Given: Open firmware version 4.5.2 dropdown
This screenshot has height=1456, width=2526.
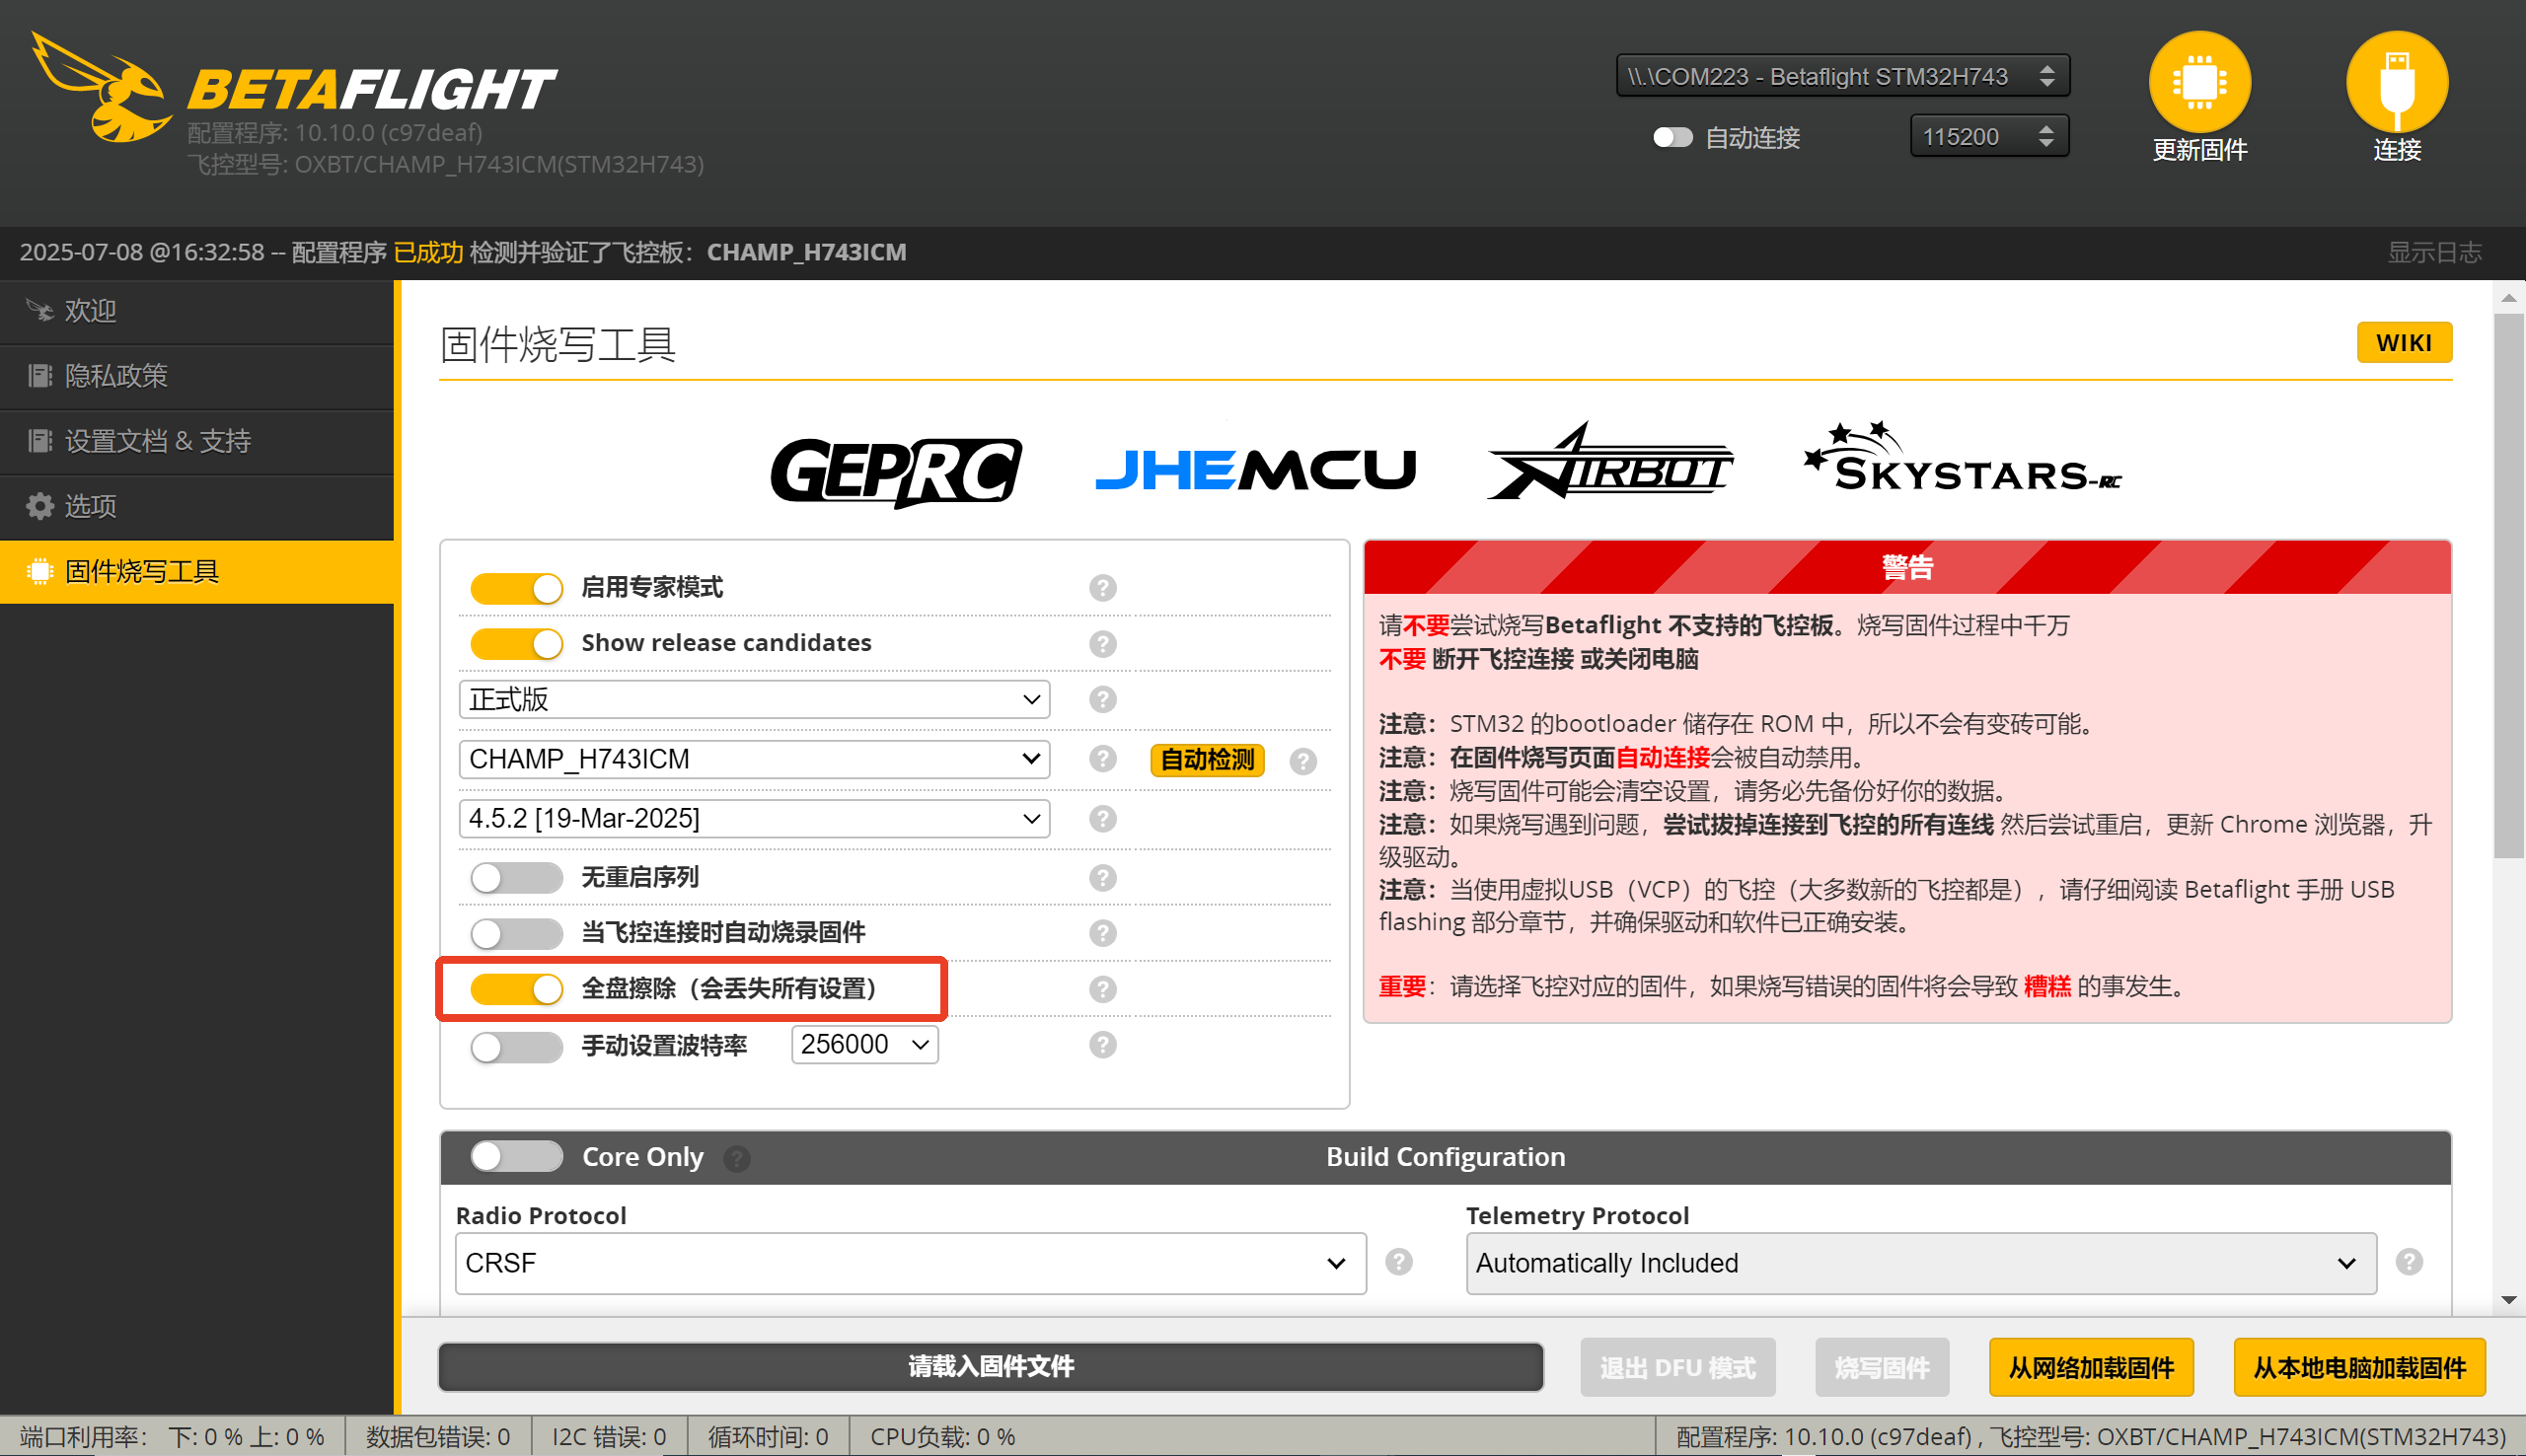Looking at the screenshot, I should pos(754,819).
